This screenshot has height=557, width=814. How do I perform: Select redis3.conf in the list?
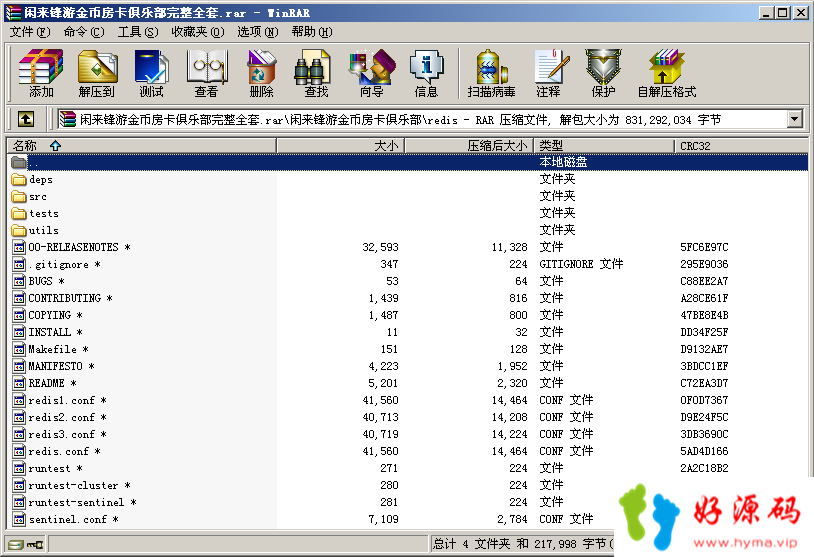click(61, 434)
